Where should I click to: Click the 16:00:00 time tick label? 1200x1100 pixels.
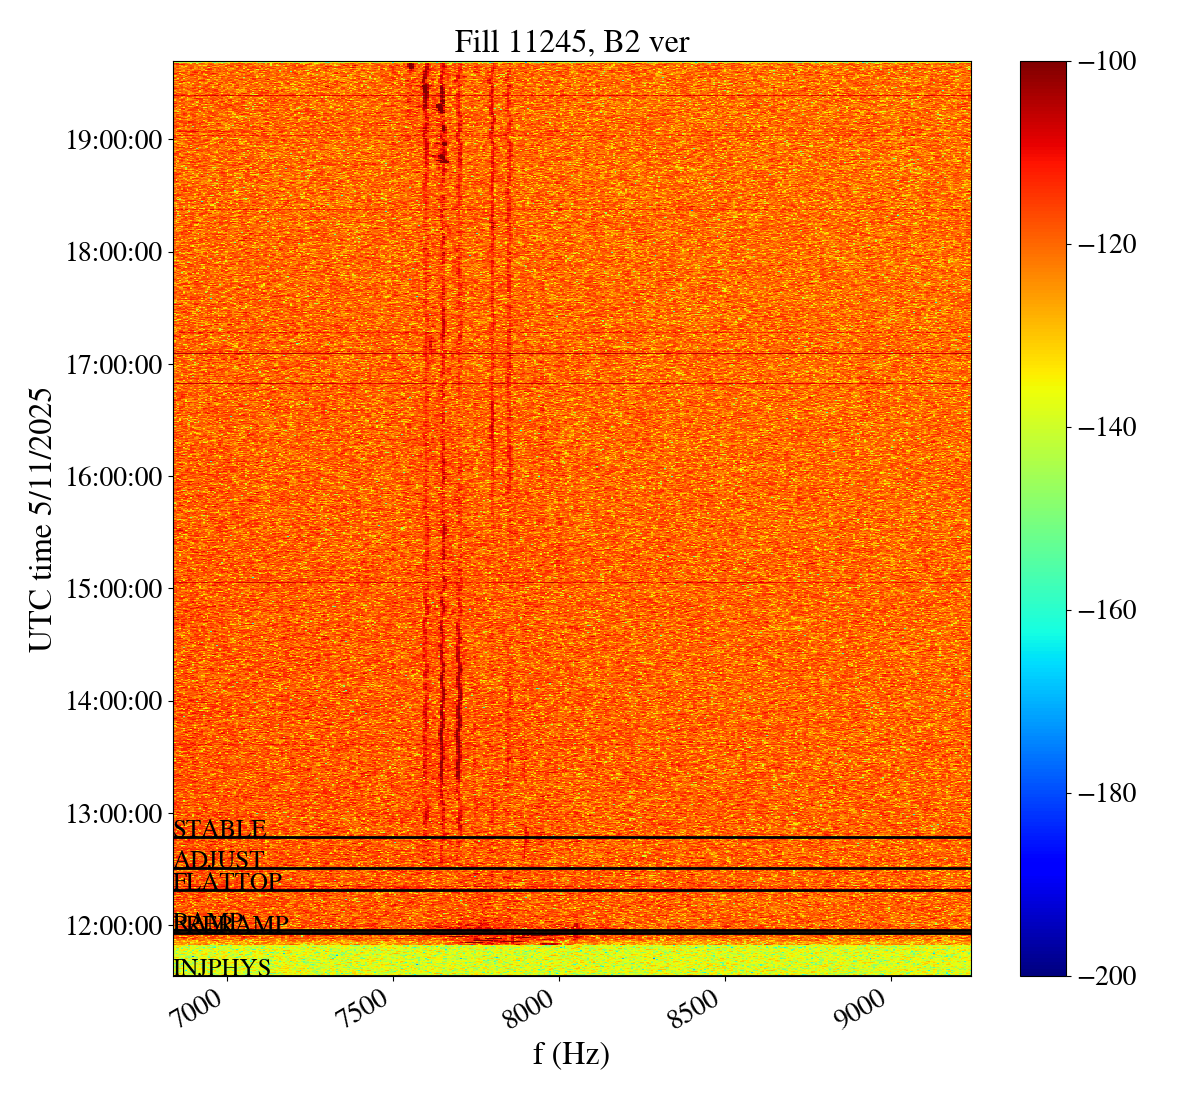114,476
